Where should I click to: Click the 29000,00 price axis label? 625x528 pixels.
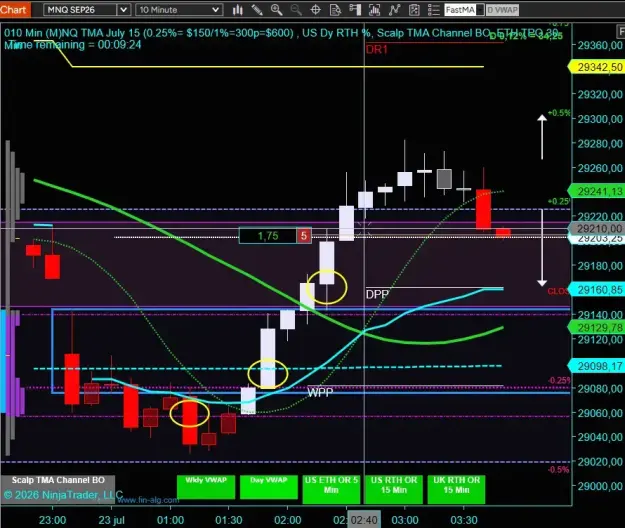[x=599, y=486]
